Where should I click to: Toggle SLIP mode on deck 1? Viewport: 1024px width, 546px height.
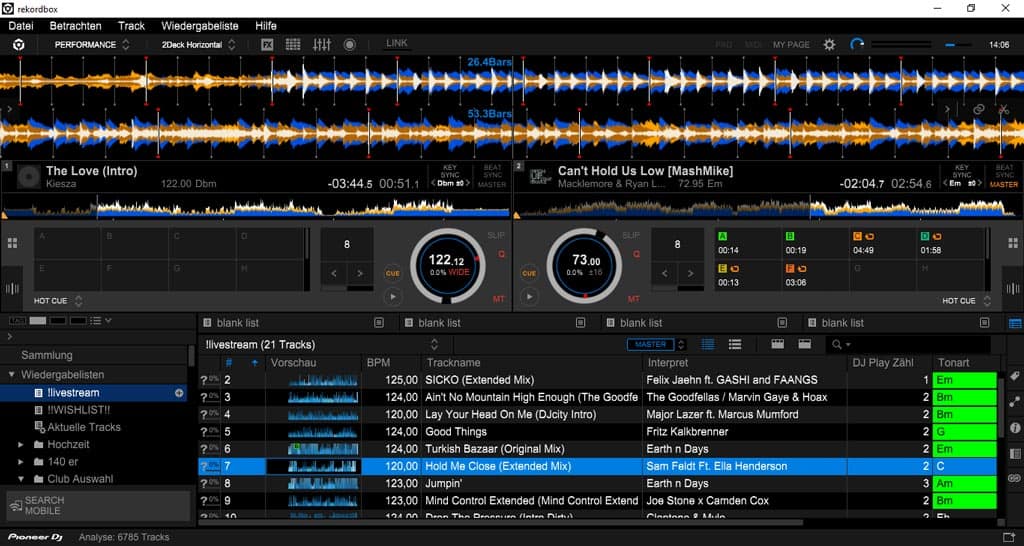496,235
